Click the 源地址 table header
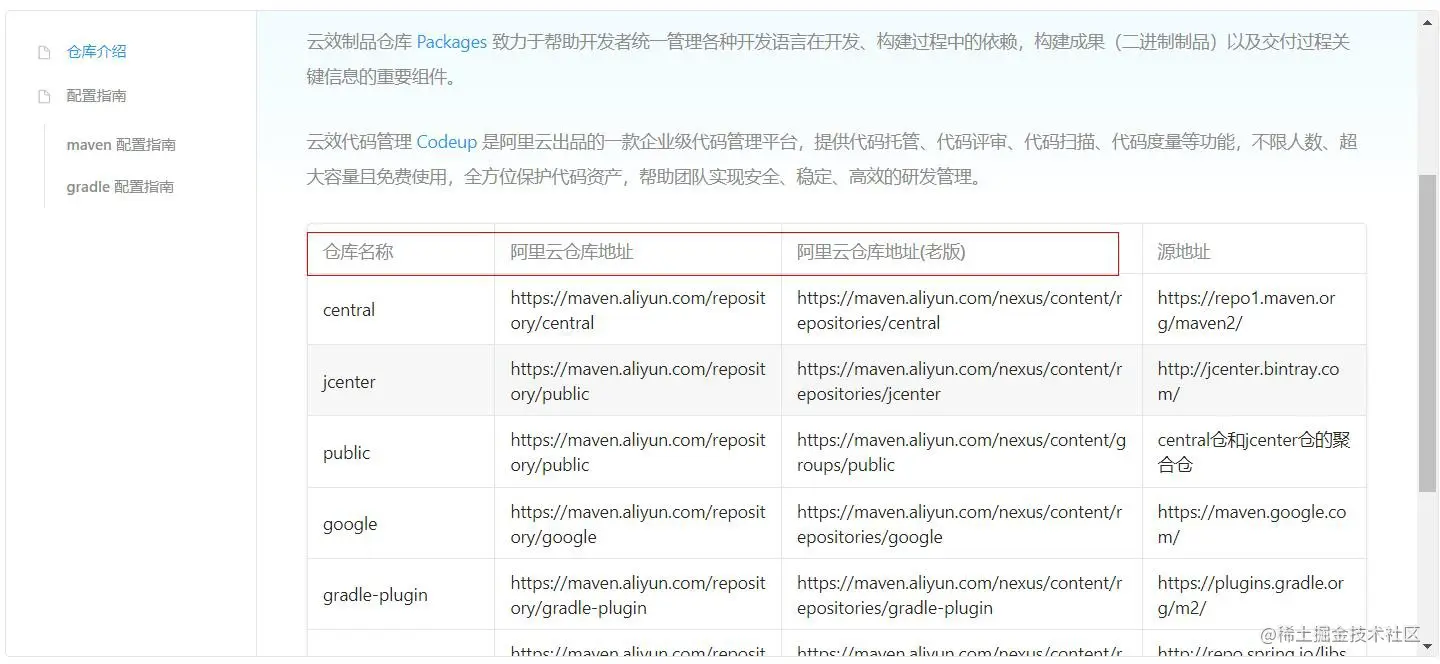 1181,252
